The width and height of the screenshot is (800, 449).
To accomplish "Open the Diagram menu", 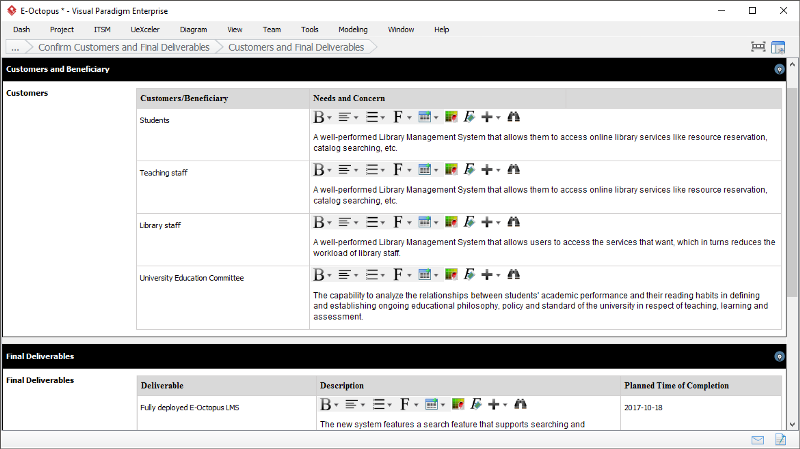I will tap(193, 30).
